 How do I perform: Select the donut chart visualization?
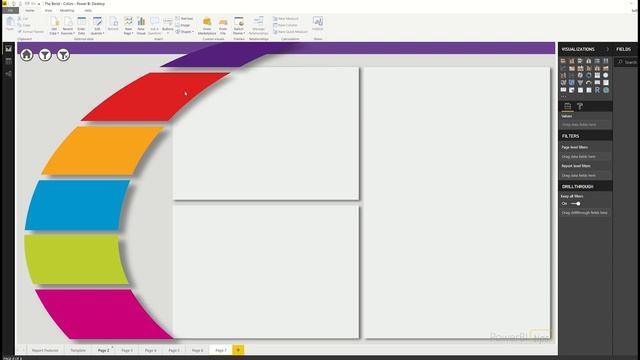point(589,75)
